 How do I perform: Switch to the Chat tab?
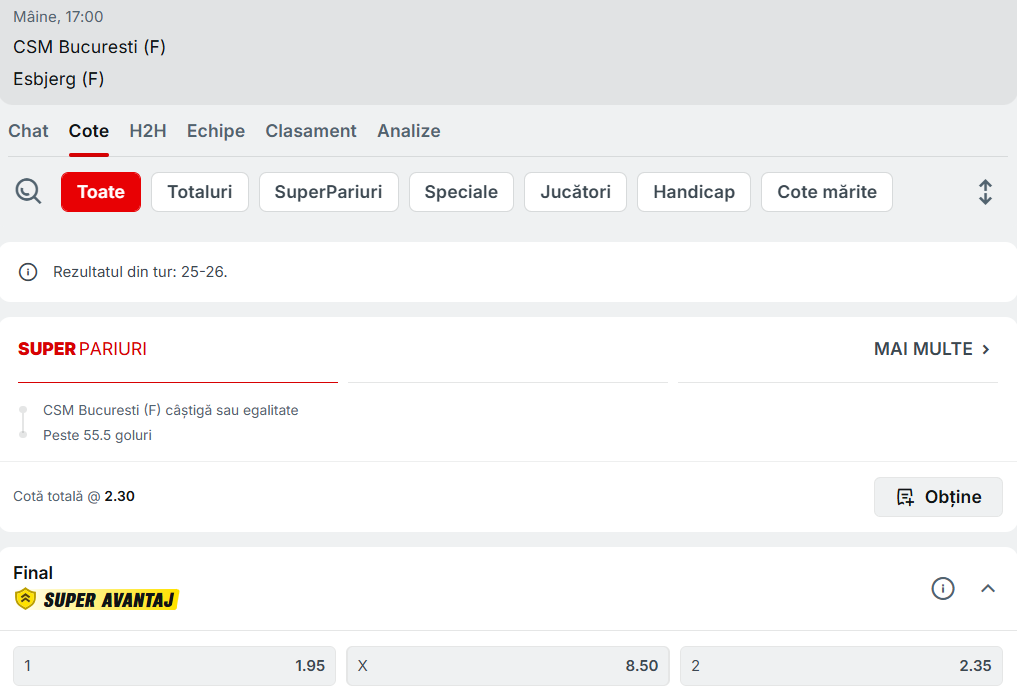(28, 131)
